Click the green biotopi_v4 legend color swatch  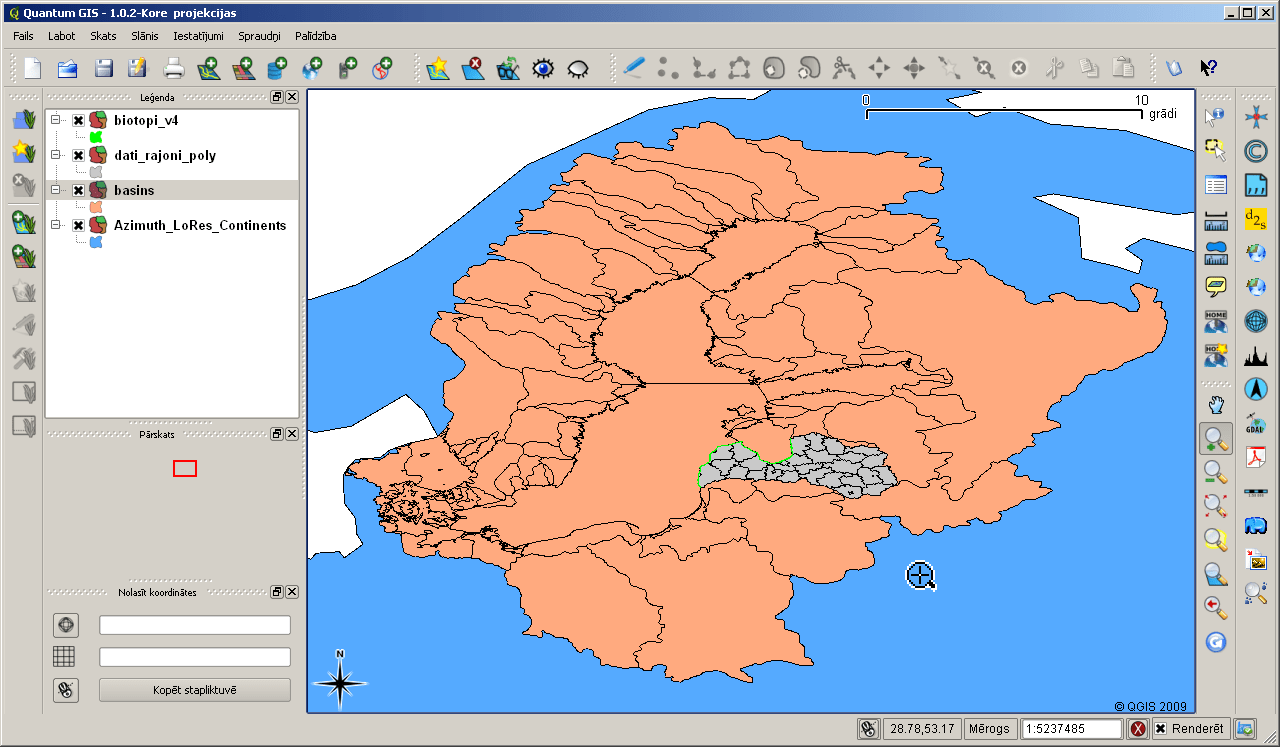[96, 137]
